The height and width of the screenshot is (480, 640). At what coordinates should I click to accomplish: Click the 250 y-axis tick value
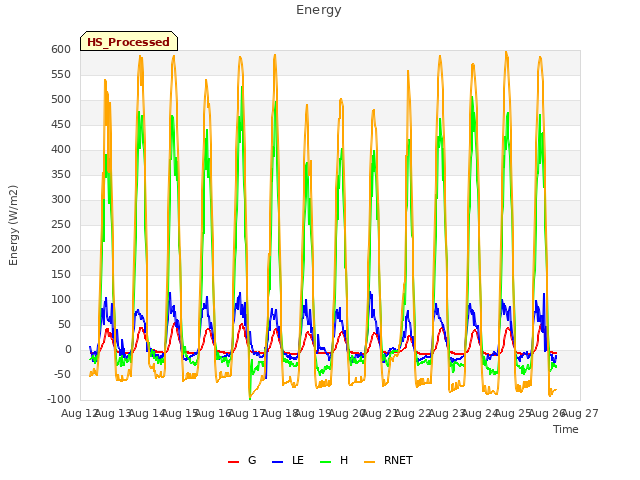coord(61,224)
